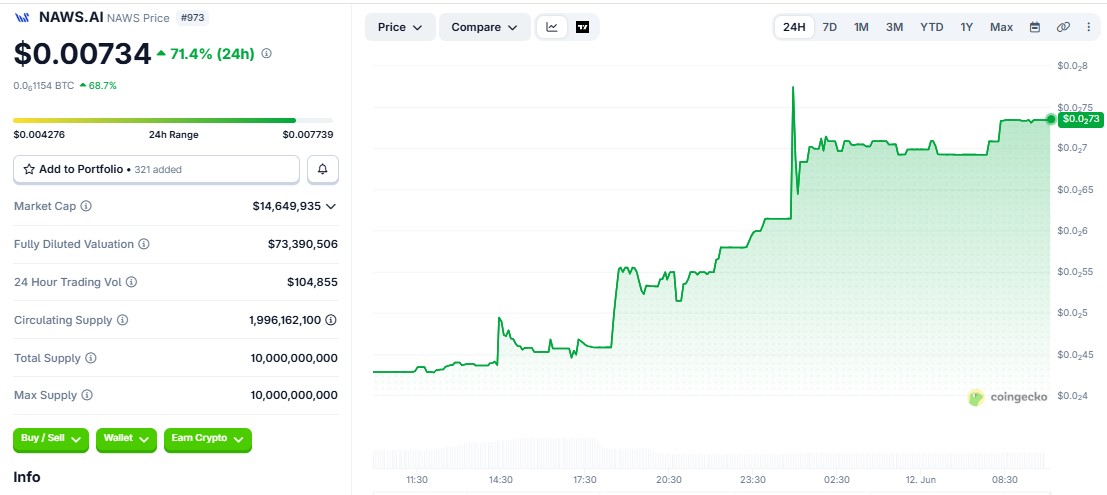
Task: Click the star icon in Add to Portfolio
Action: (29, 169)
